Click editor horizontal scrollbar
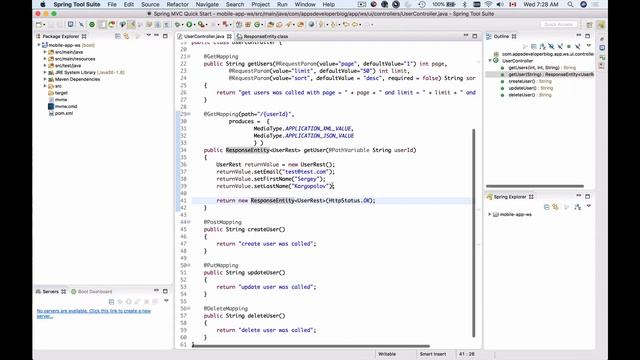This screenshot has height=360, width=640. click(311, 346)
